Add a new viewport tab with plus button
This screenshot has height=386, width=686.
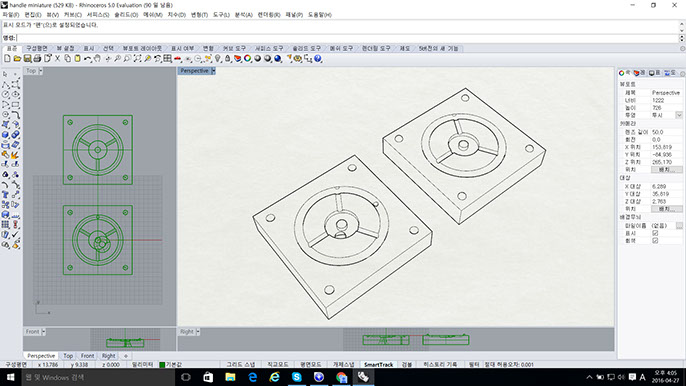(x=126, y=356)
